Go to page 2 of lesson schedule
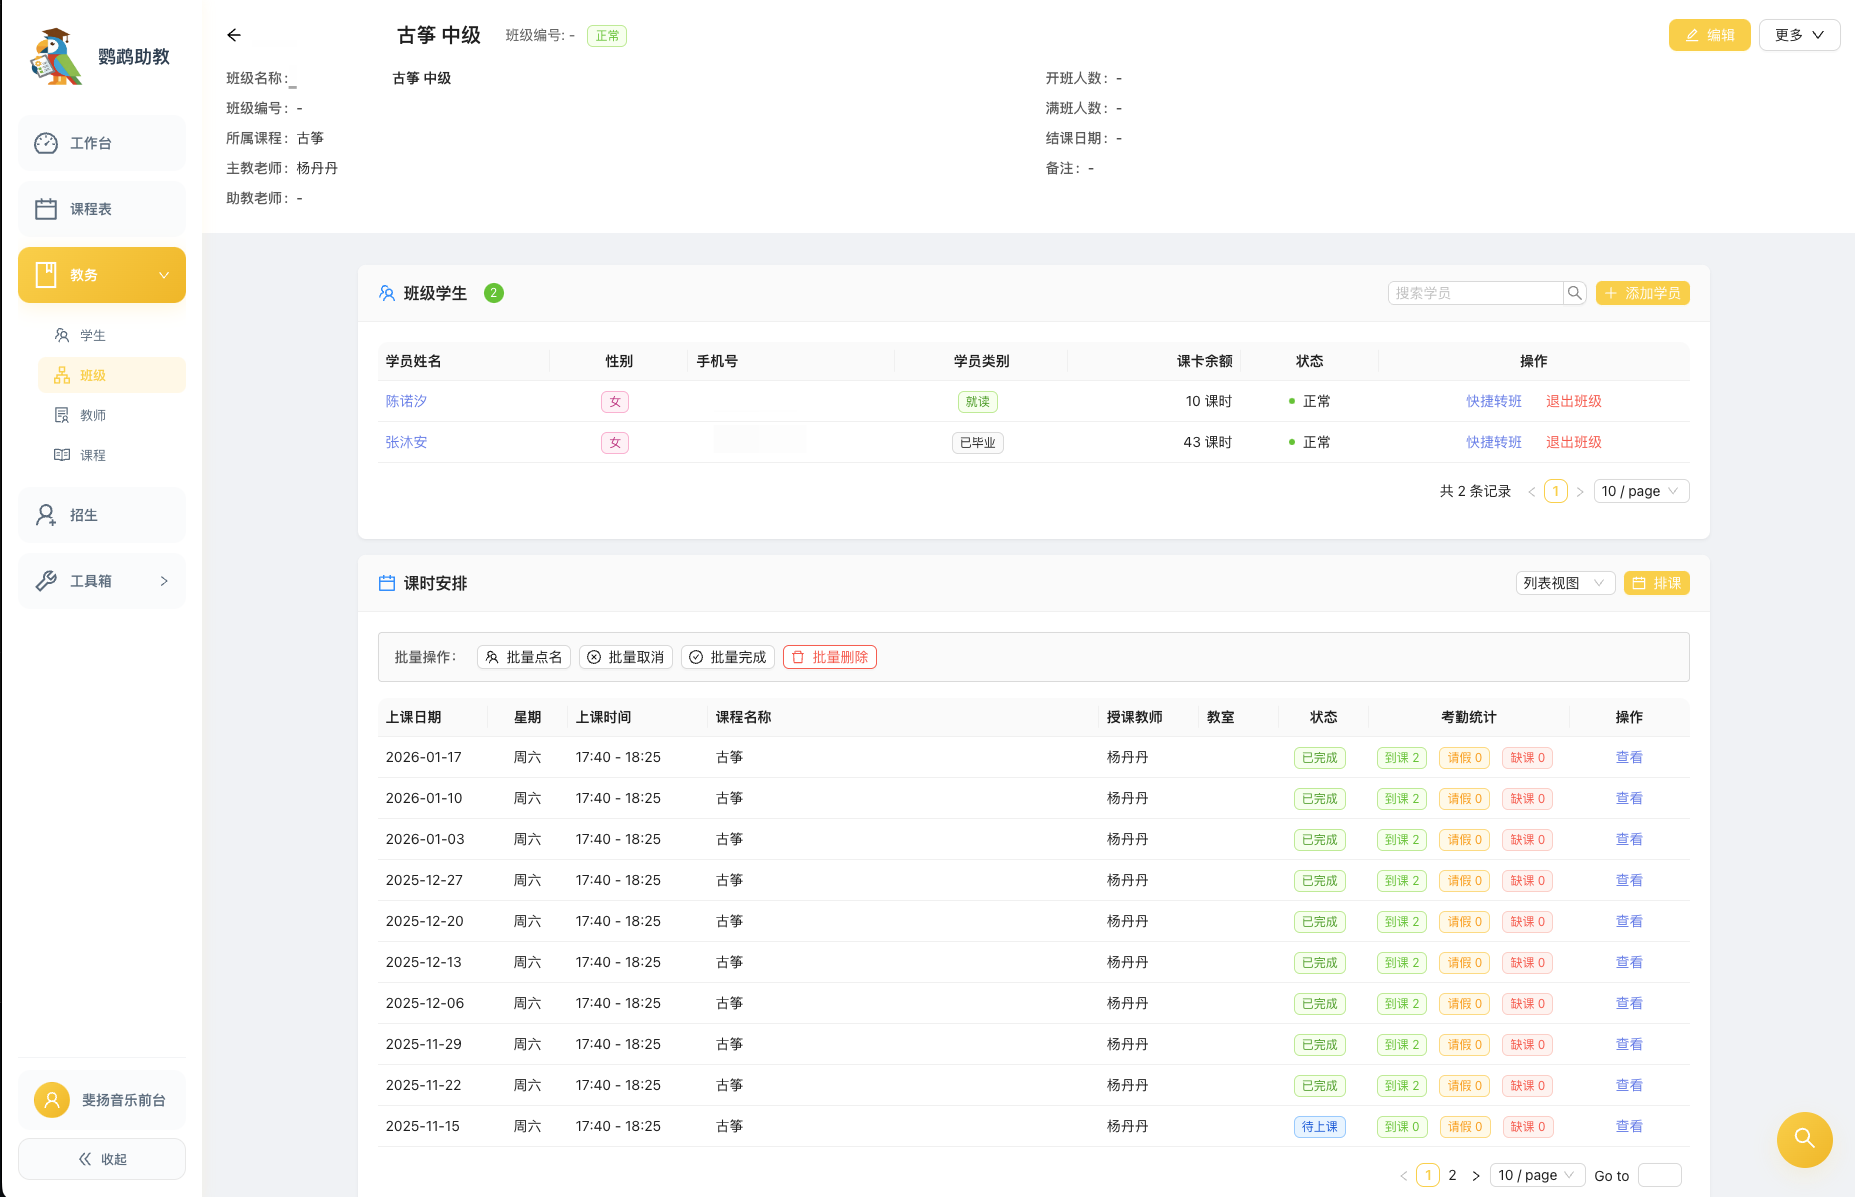Screen dimensions: 1855x1197 pos(1452,1175)
